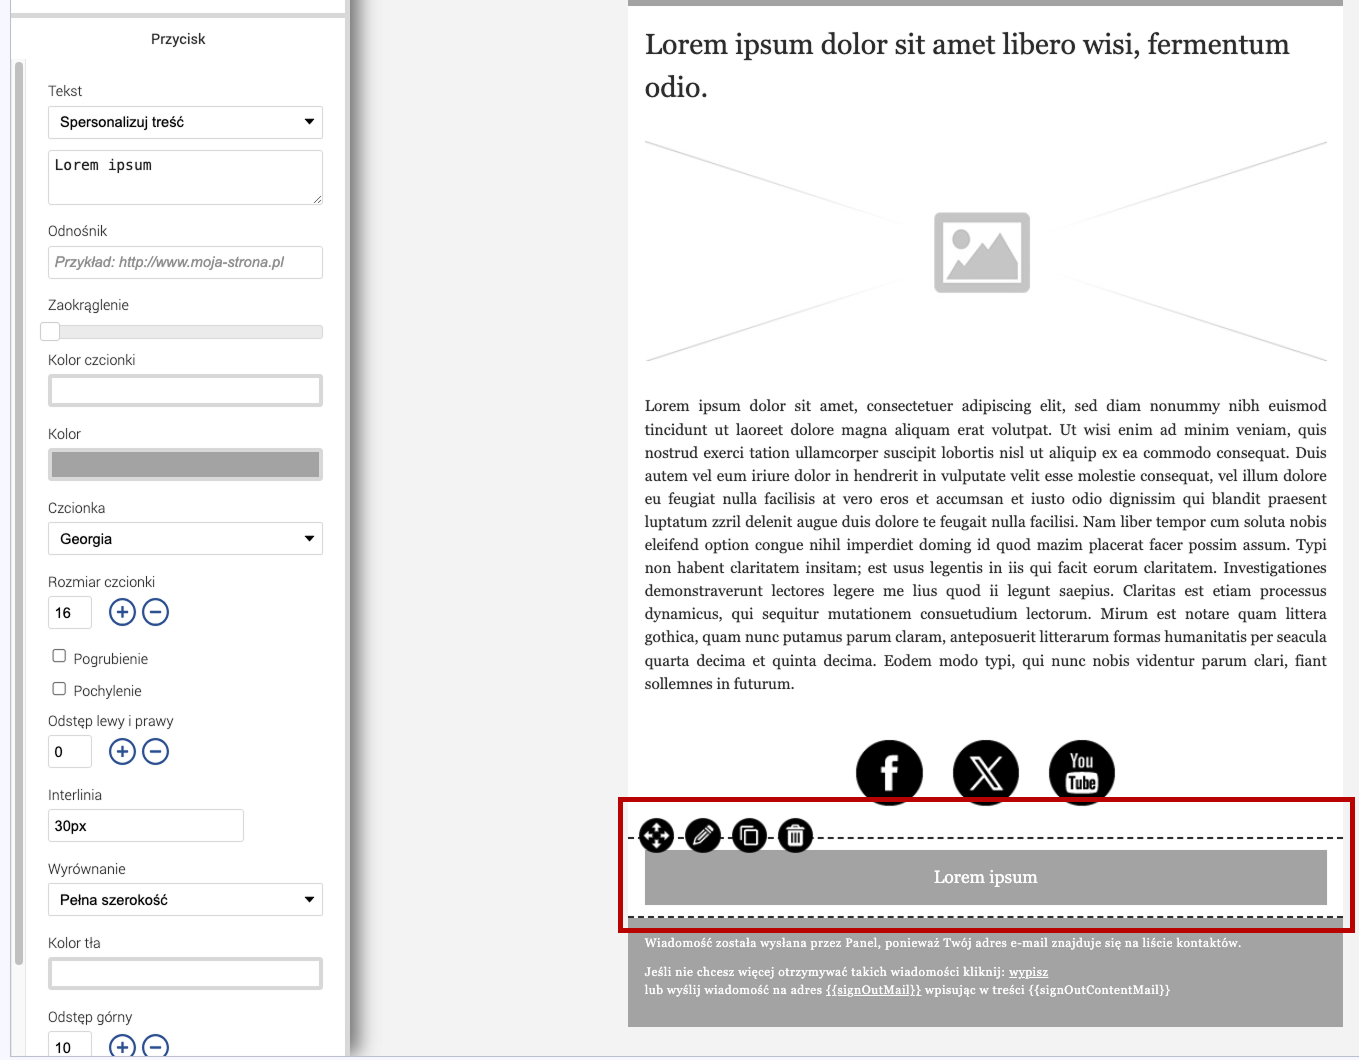Duplicate the button block with copy icon
This screenshot has width=1359, height=1060.
(x=749, y=835)
